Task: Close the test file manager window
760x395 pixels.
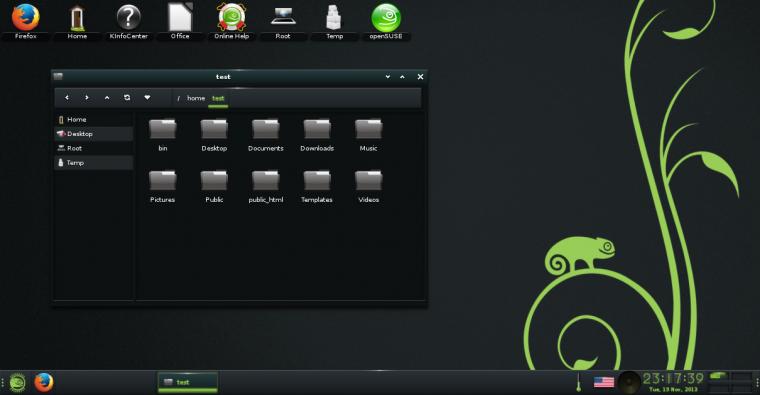Action: point(420,77)
